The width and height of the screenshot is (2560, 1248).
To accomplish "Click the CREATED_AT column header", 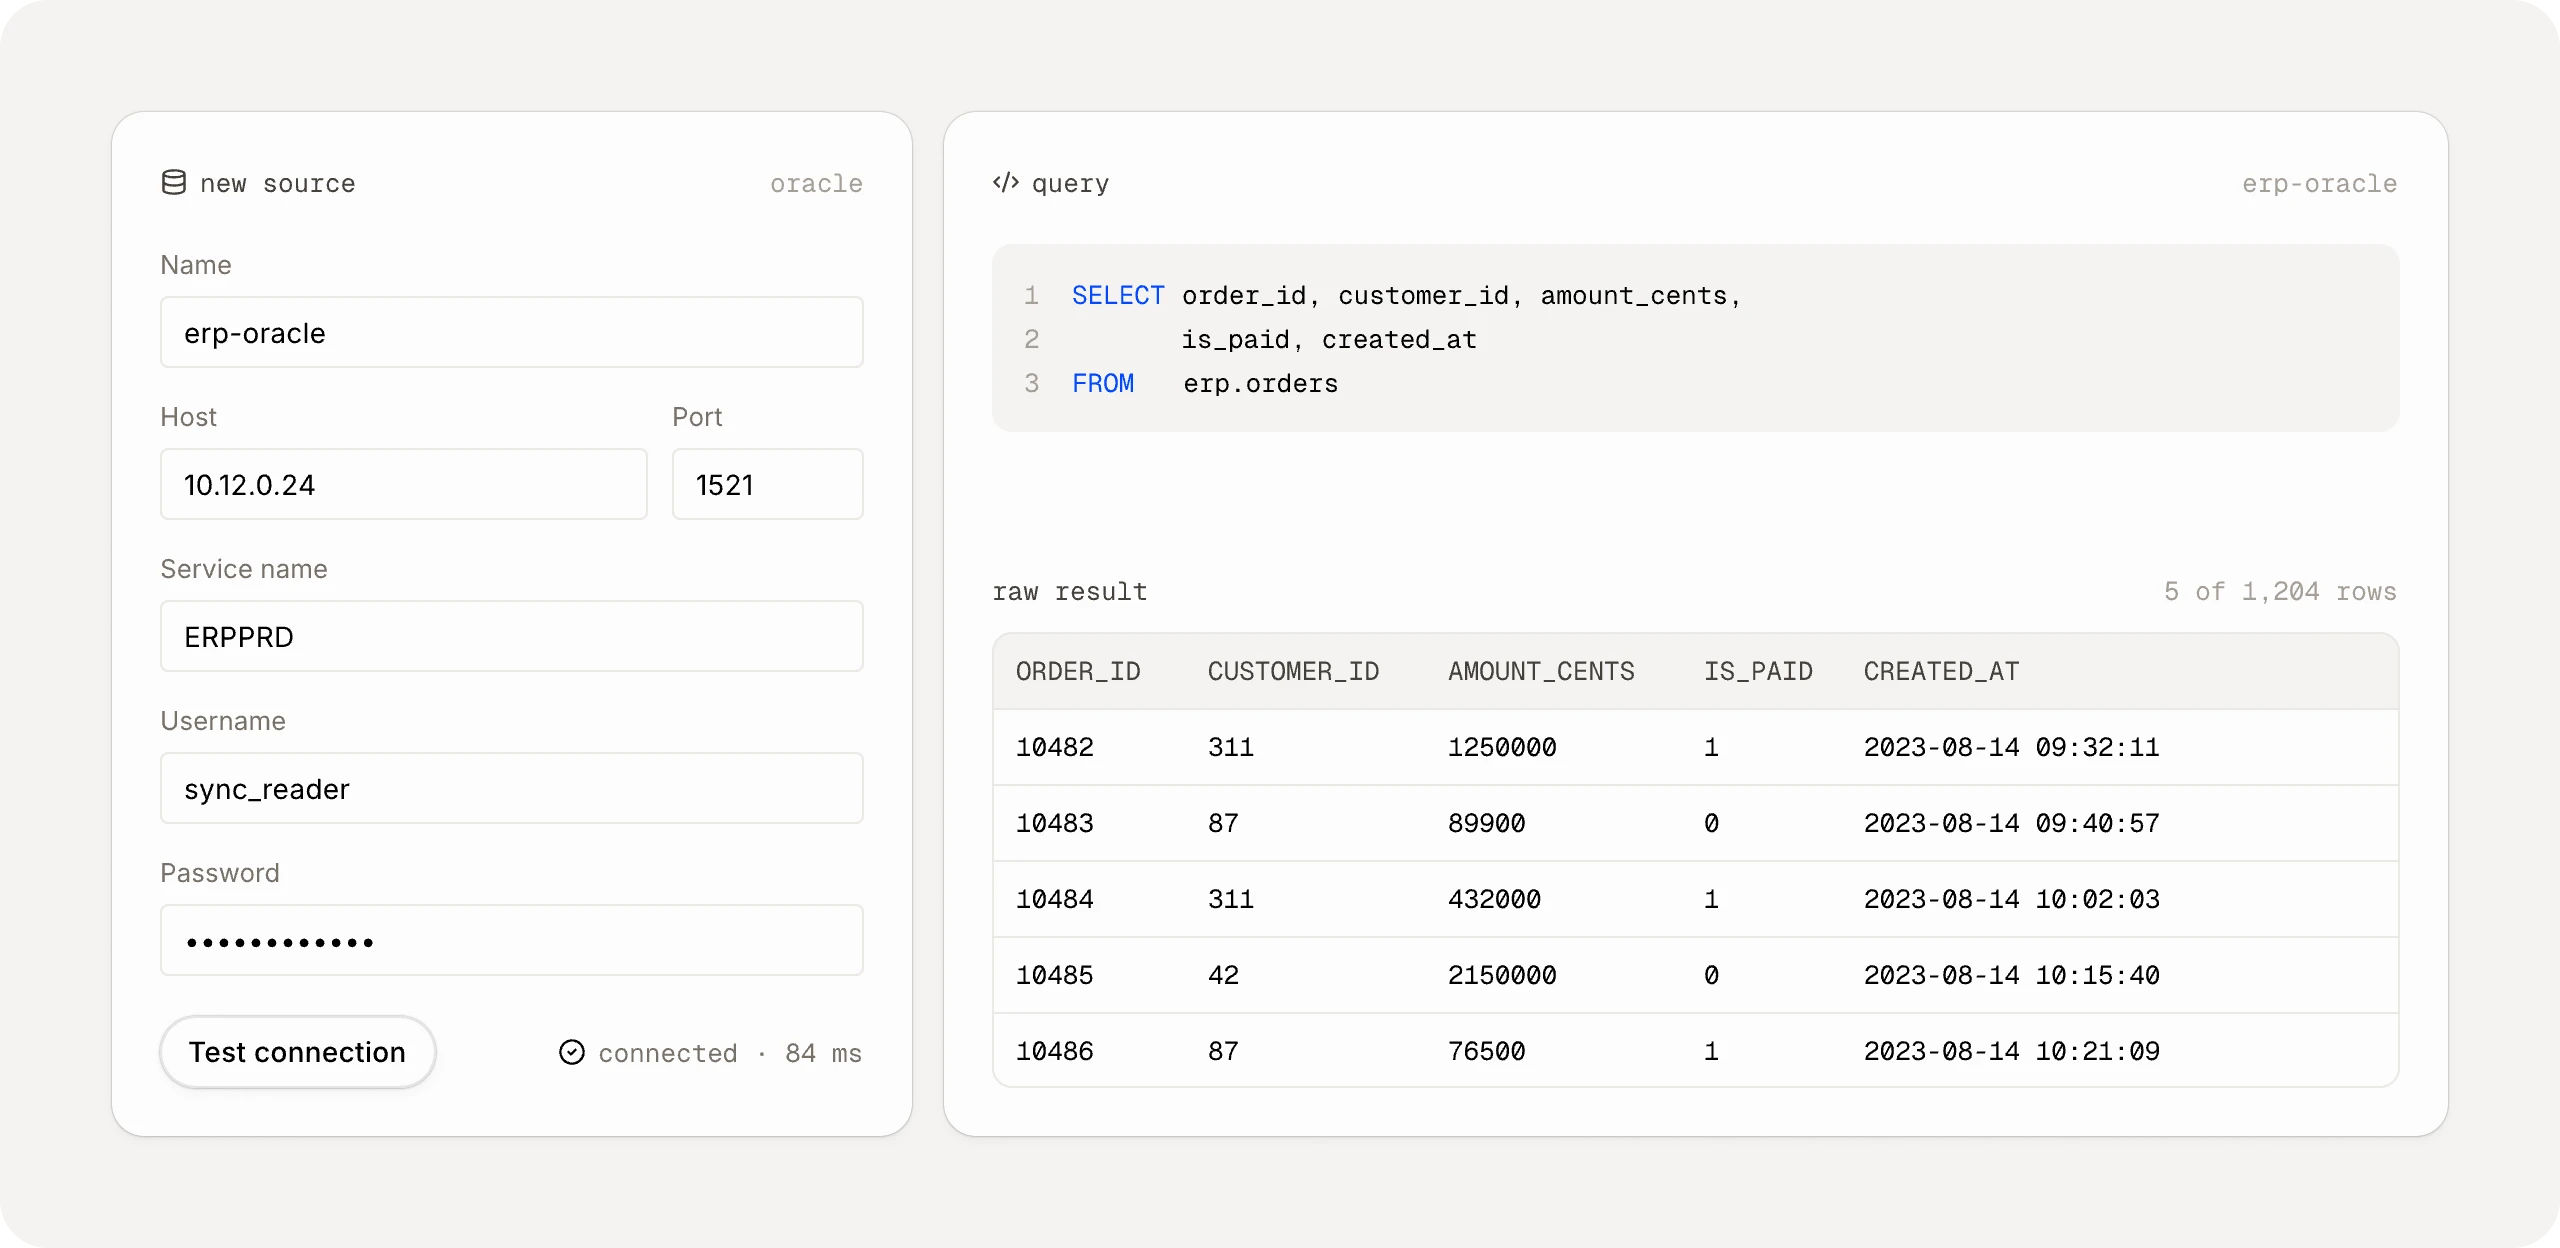I will coord(1941,671).
